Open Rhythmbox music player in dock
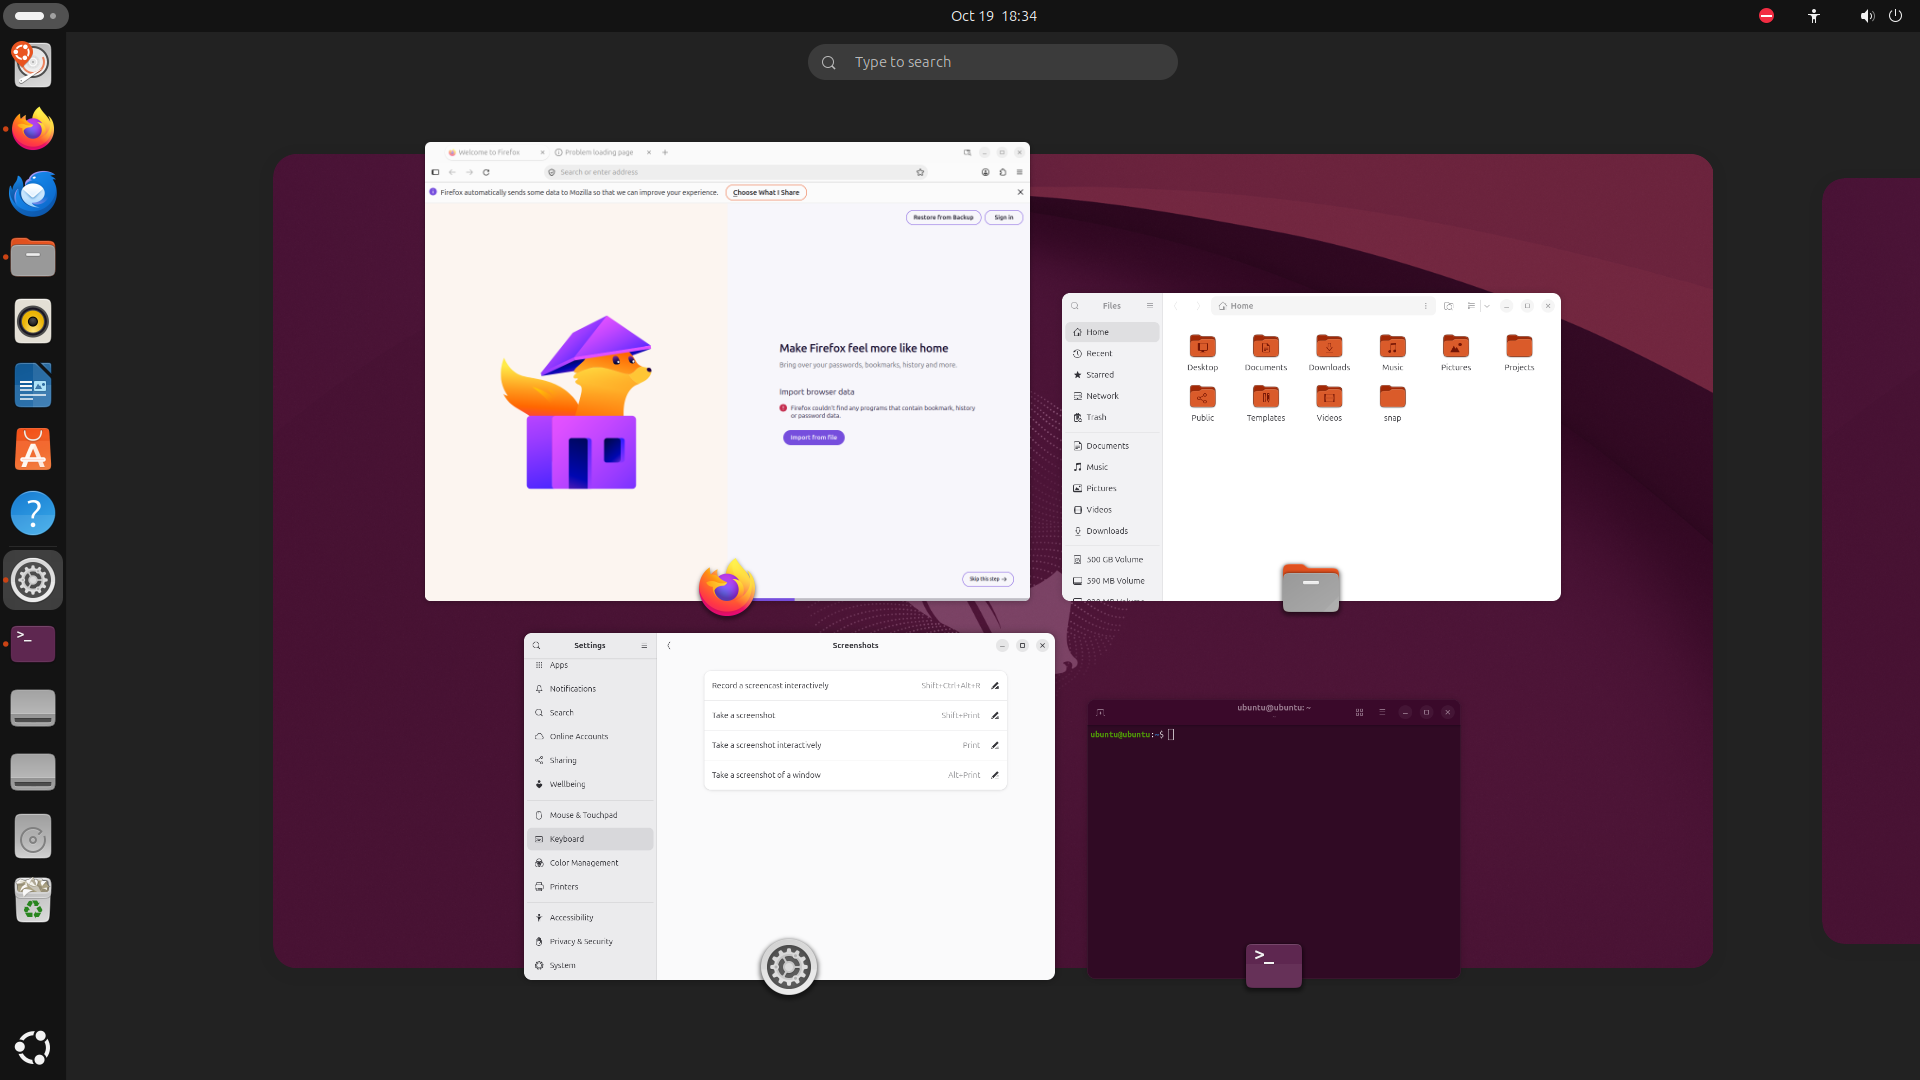Viewport: 1920px width, 1080px height. [33, 321]
